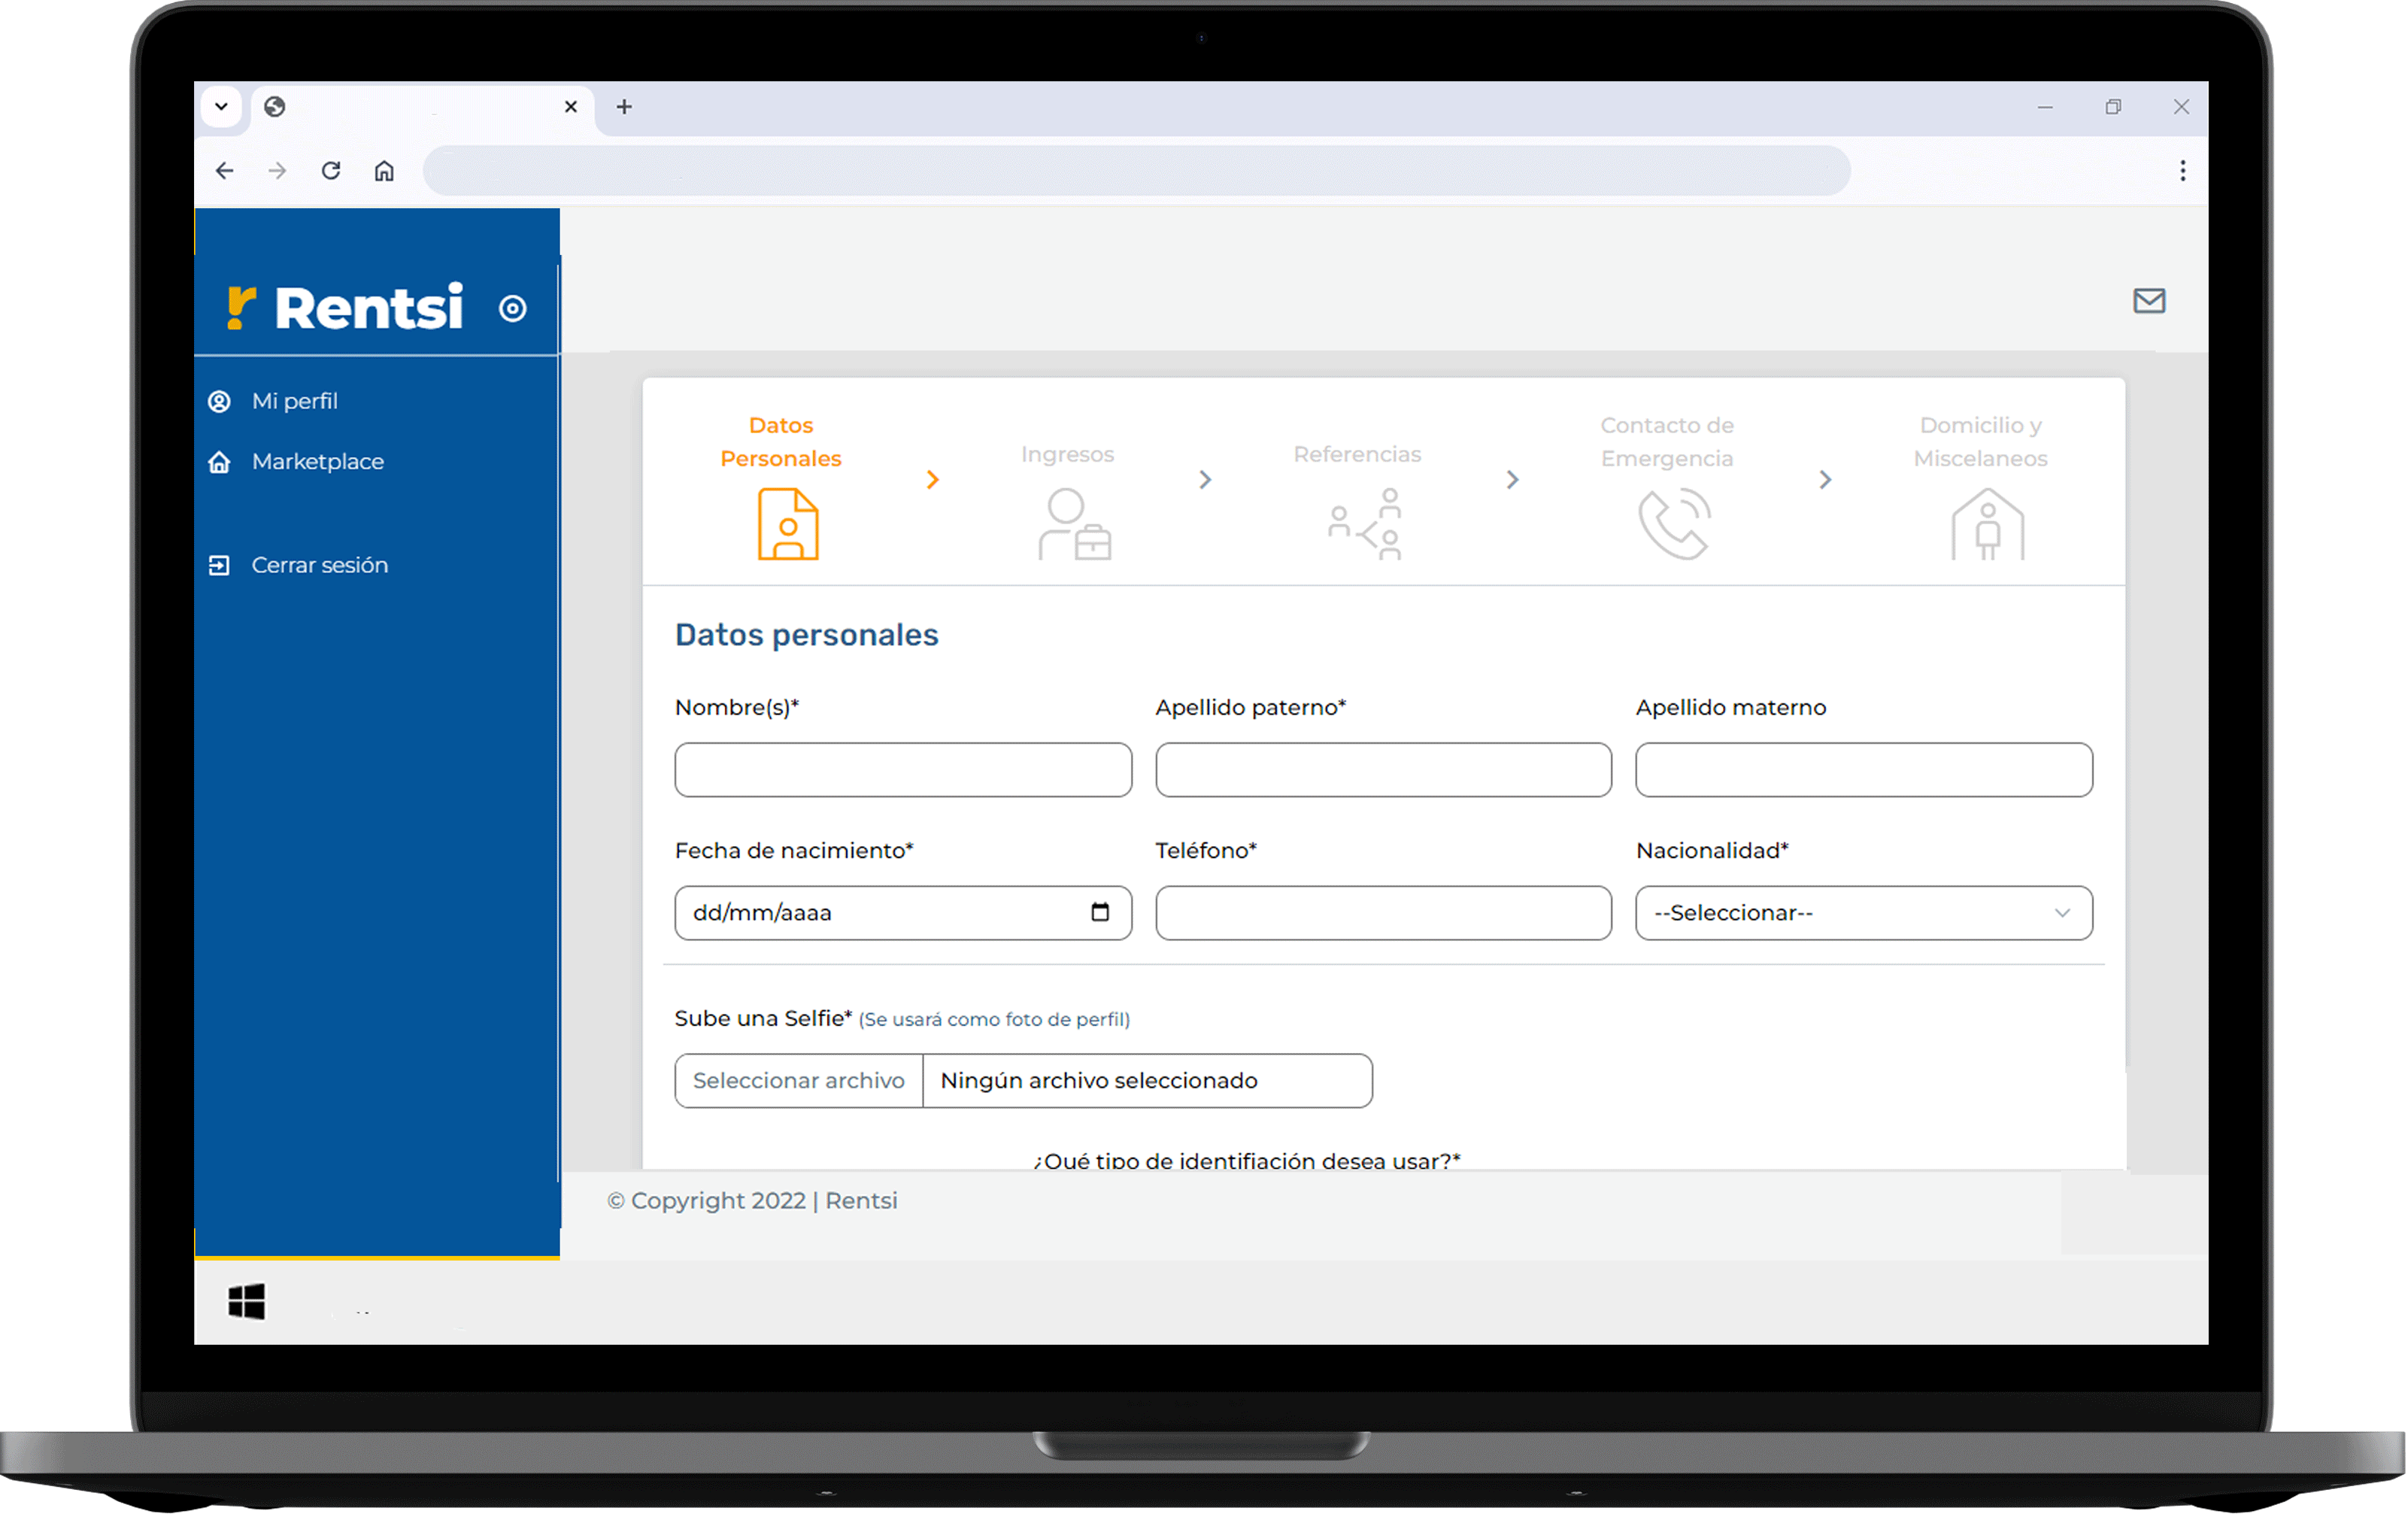2408x1514 pixels.
Task: Click the Referencias people network icon
Action: pyautogui.click(x=1365, y=524)
